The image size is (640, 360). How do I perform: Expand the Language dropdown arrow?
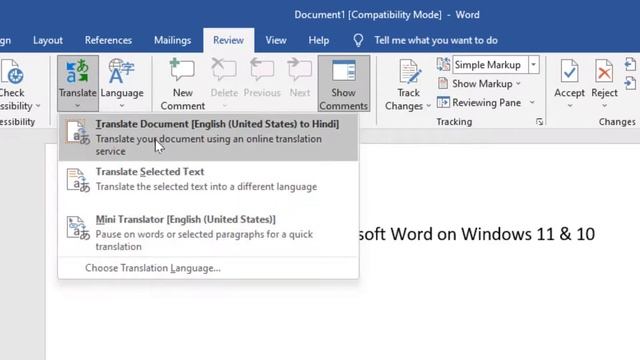click(122, 106)
